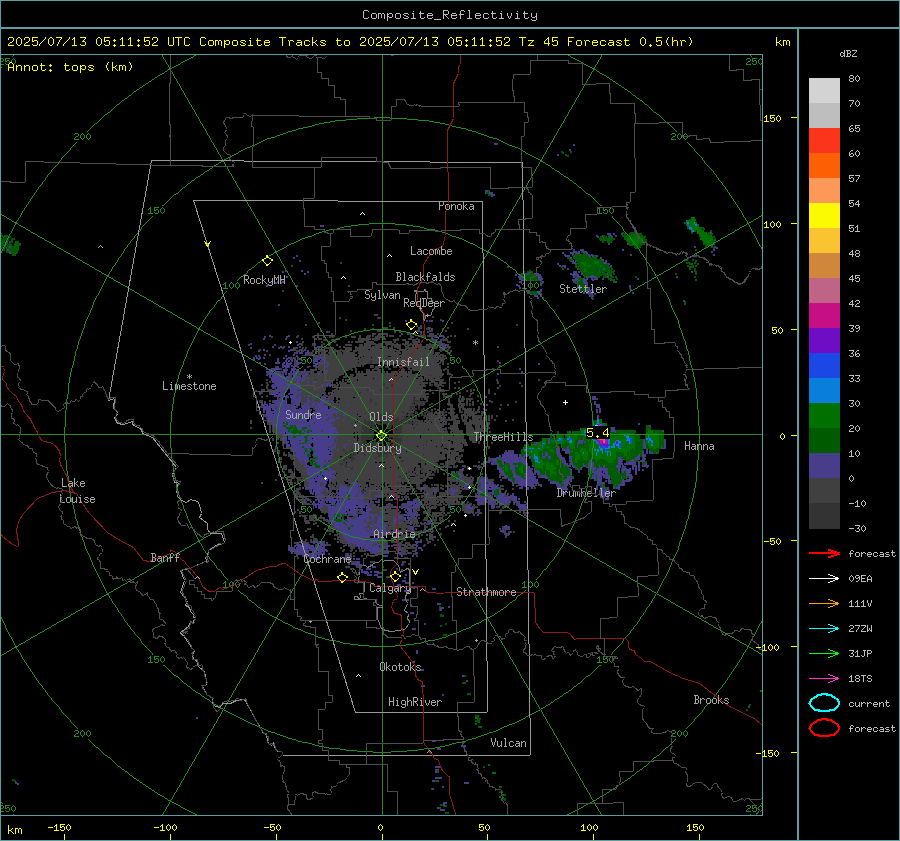Image resolution: width=900 pixels, height=841 pixels.
Task: Click the Lake Louise label
Action: click(77, 491)
